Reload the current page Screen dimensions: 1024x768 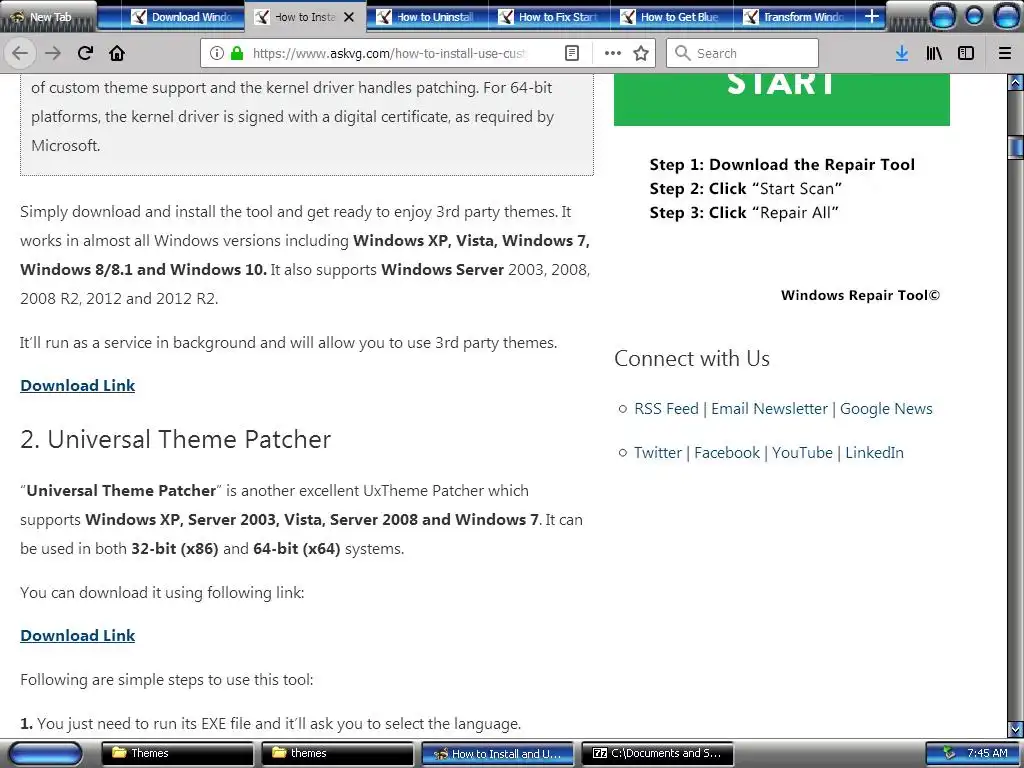[x=85, y=53]
